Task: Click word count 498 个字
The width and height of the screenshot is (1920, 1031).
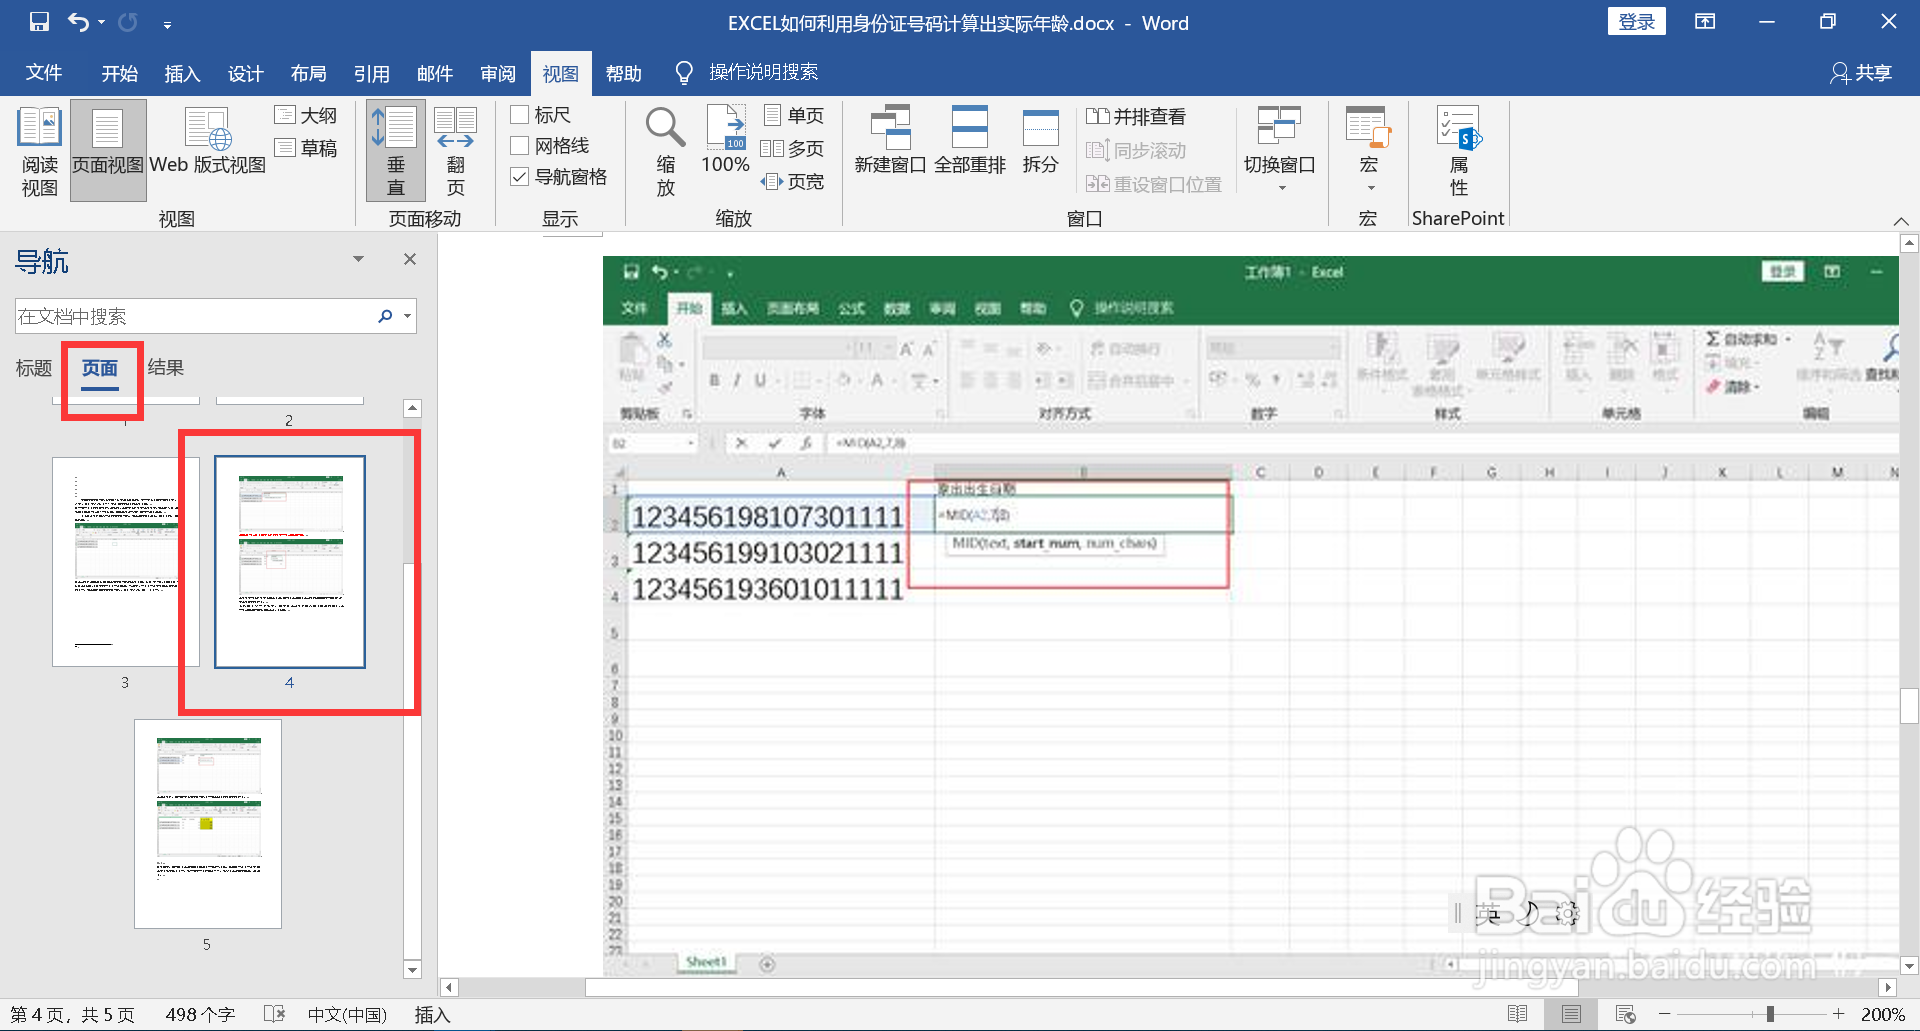Action: click(x=200, y=1014)
